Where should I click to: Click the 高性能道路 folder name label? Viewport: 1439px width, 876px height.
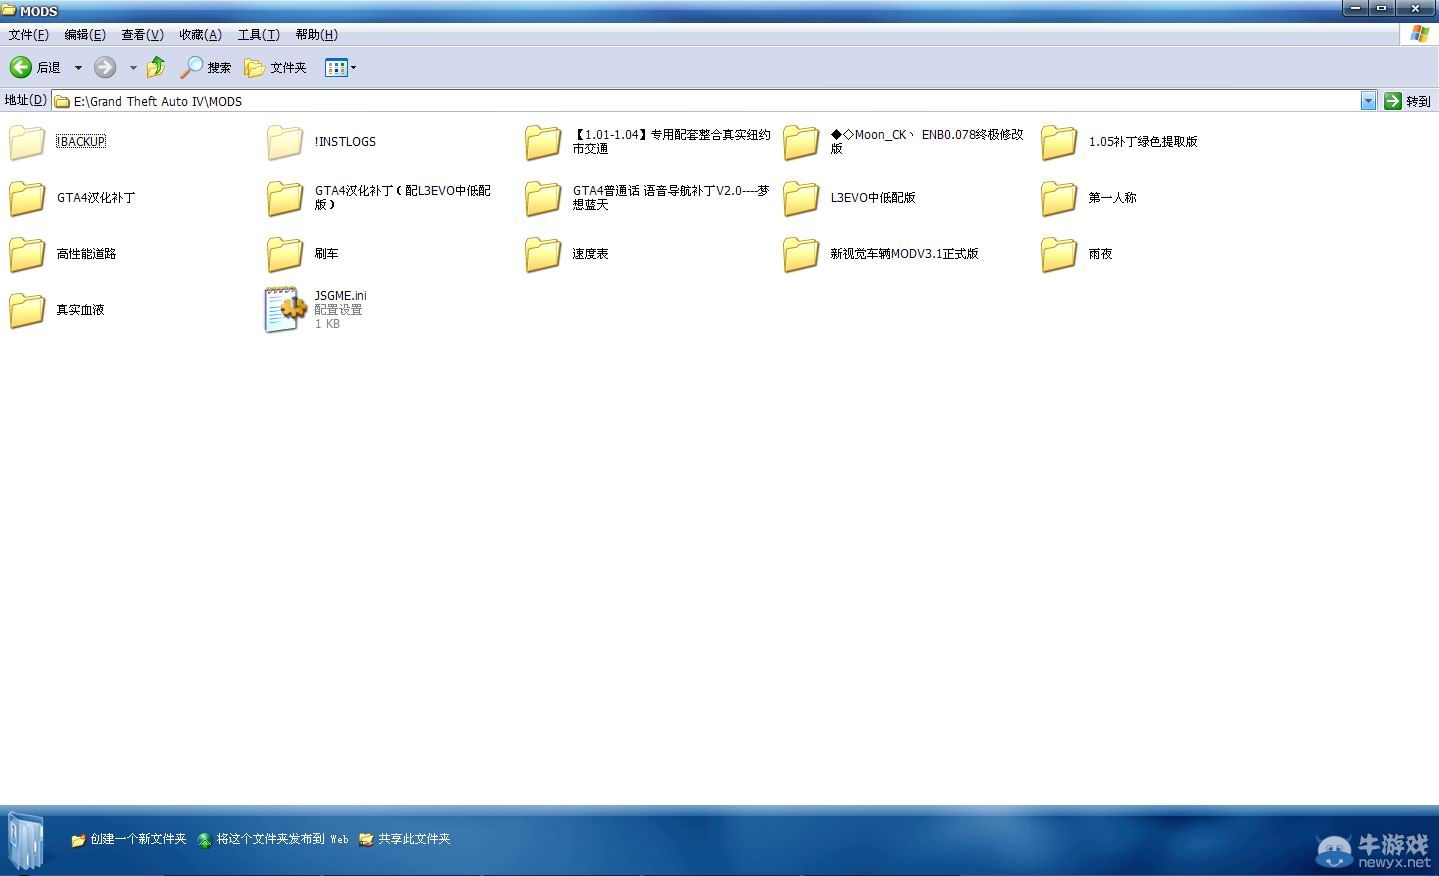click(86, 253)
